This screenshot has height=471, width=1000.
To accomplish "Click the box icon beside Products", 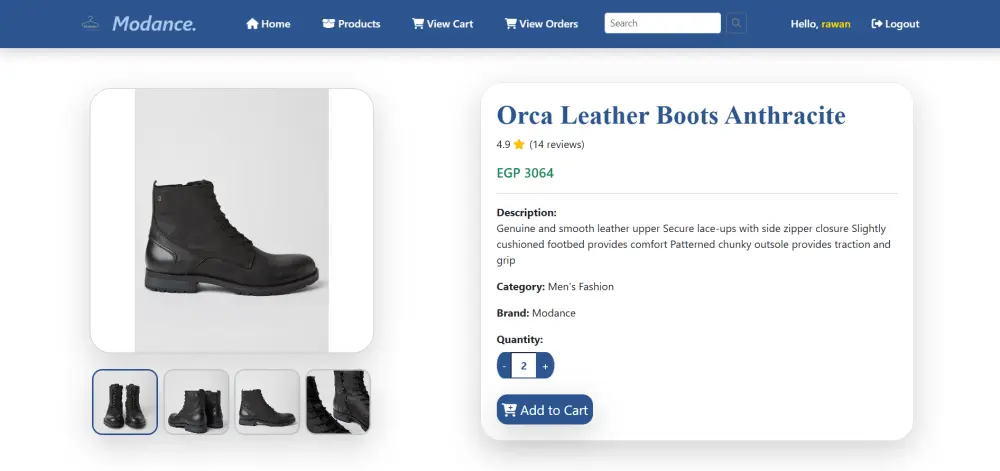I will (328, 24).
